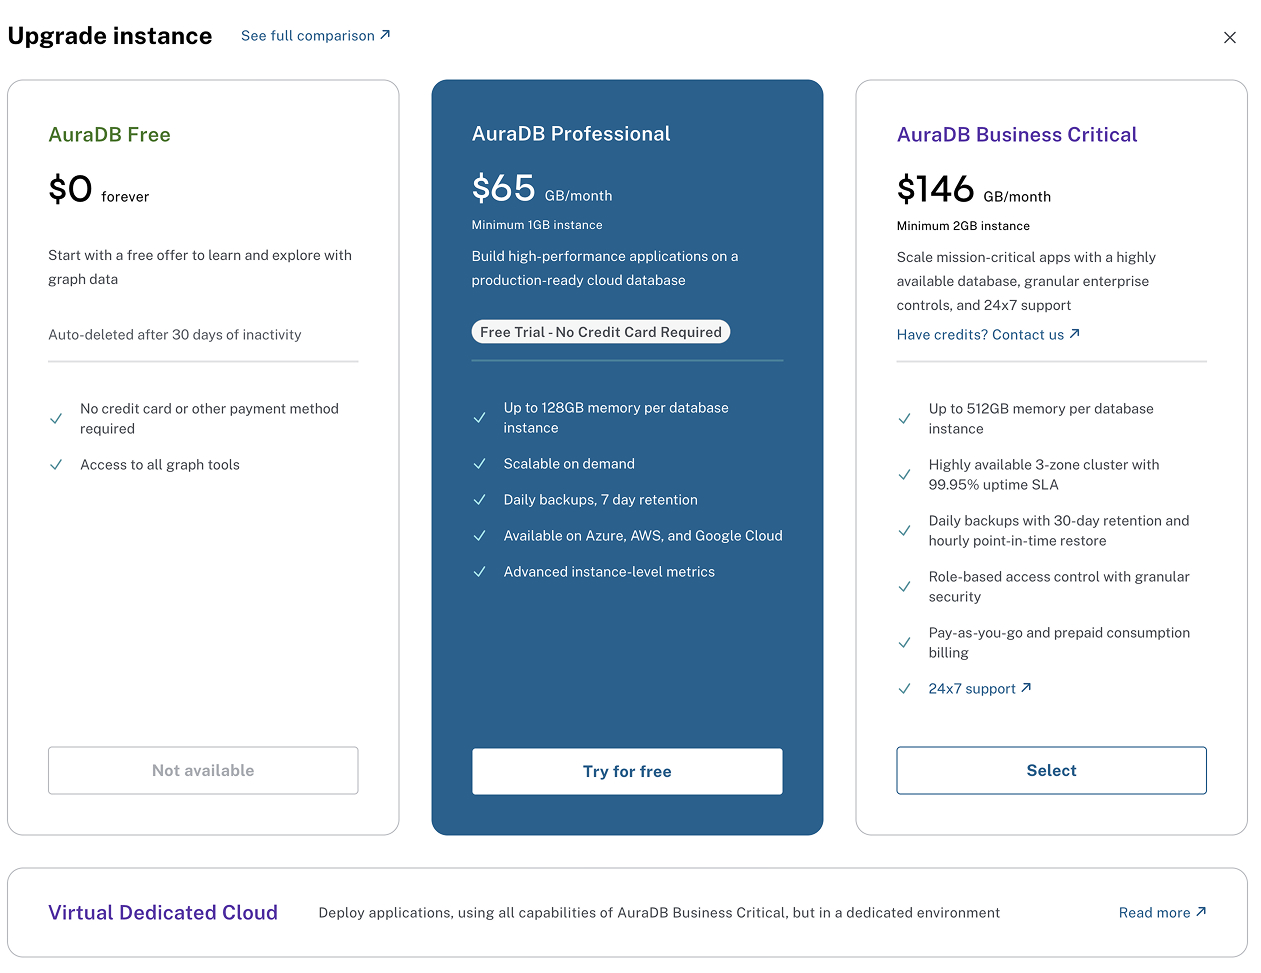Close the Upgrade instance dialog
Screen dimensions: 1261x973
pyautogui.click(x=1229, y=37)
